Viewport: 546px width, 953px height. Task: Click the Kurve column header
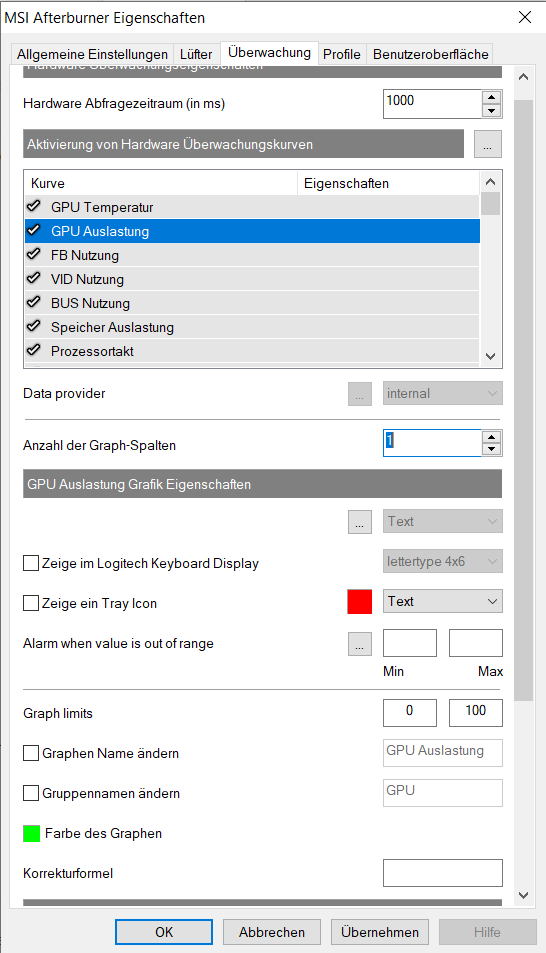[x=161, y=183]
